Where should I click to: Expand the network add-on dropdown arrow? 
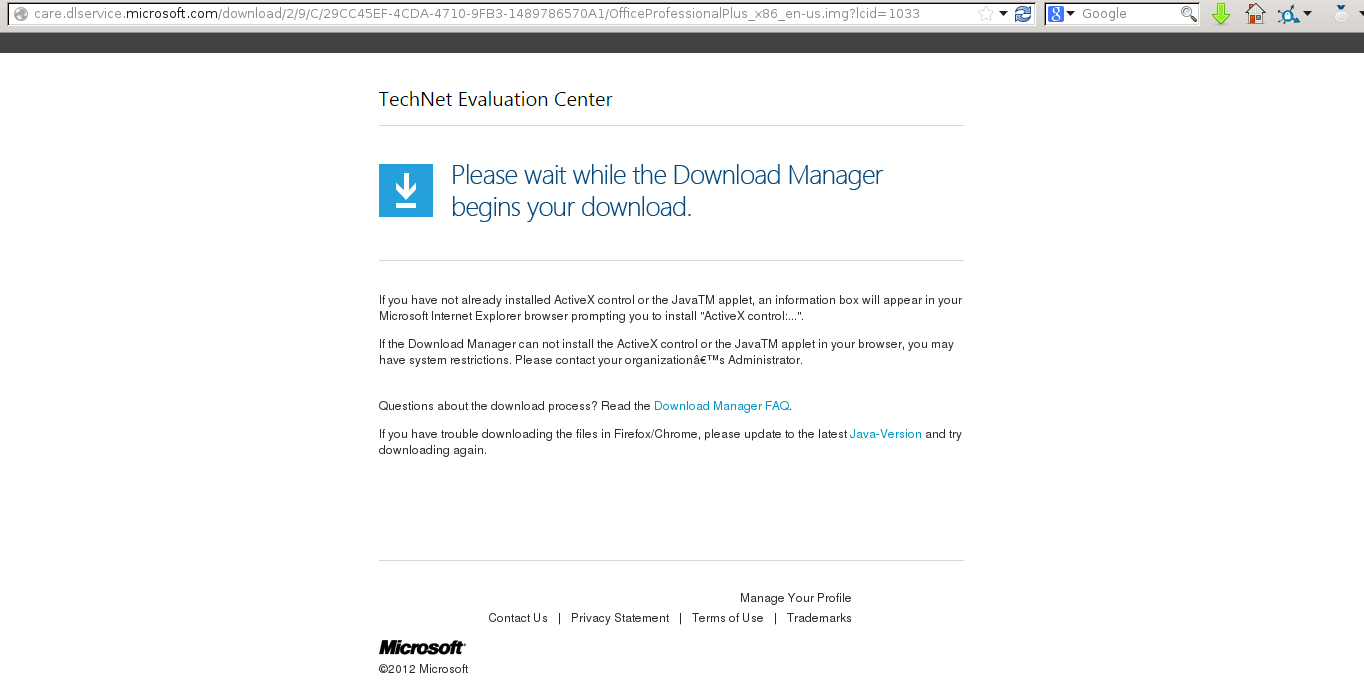pyautogui.click(x=1307, y=14)
